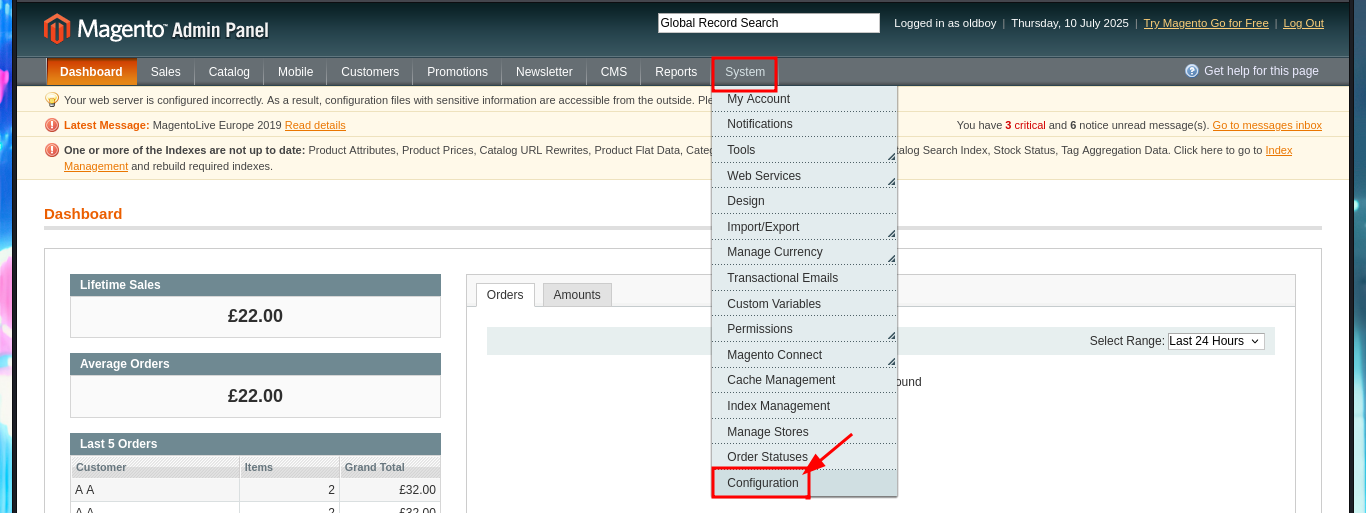Select Cache Management menu entry

(x=804, y=380)
